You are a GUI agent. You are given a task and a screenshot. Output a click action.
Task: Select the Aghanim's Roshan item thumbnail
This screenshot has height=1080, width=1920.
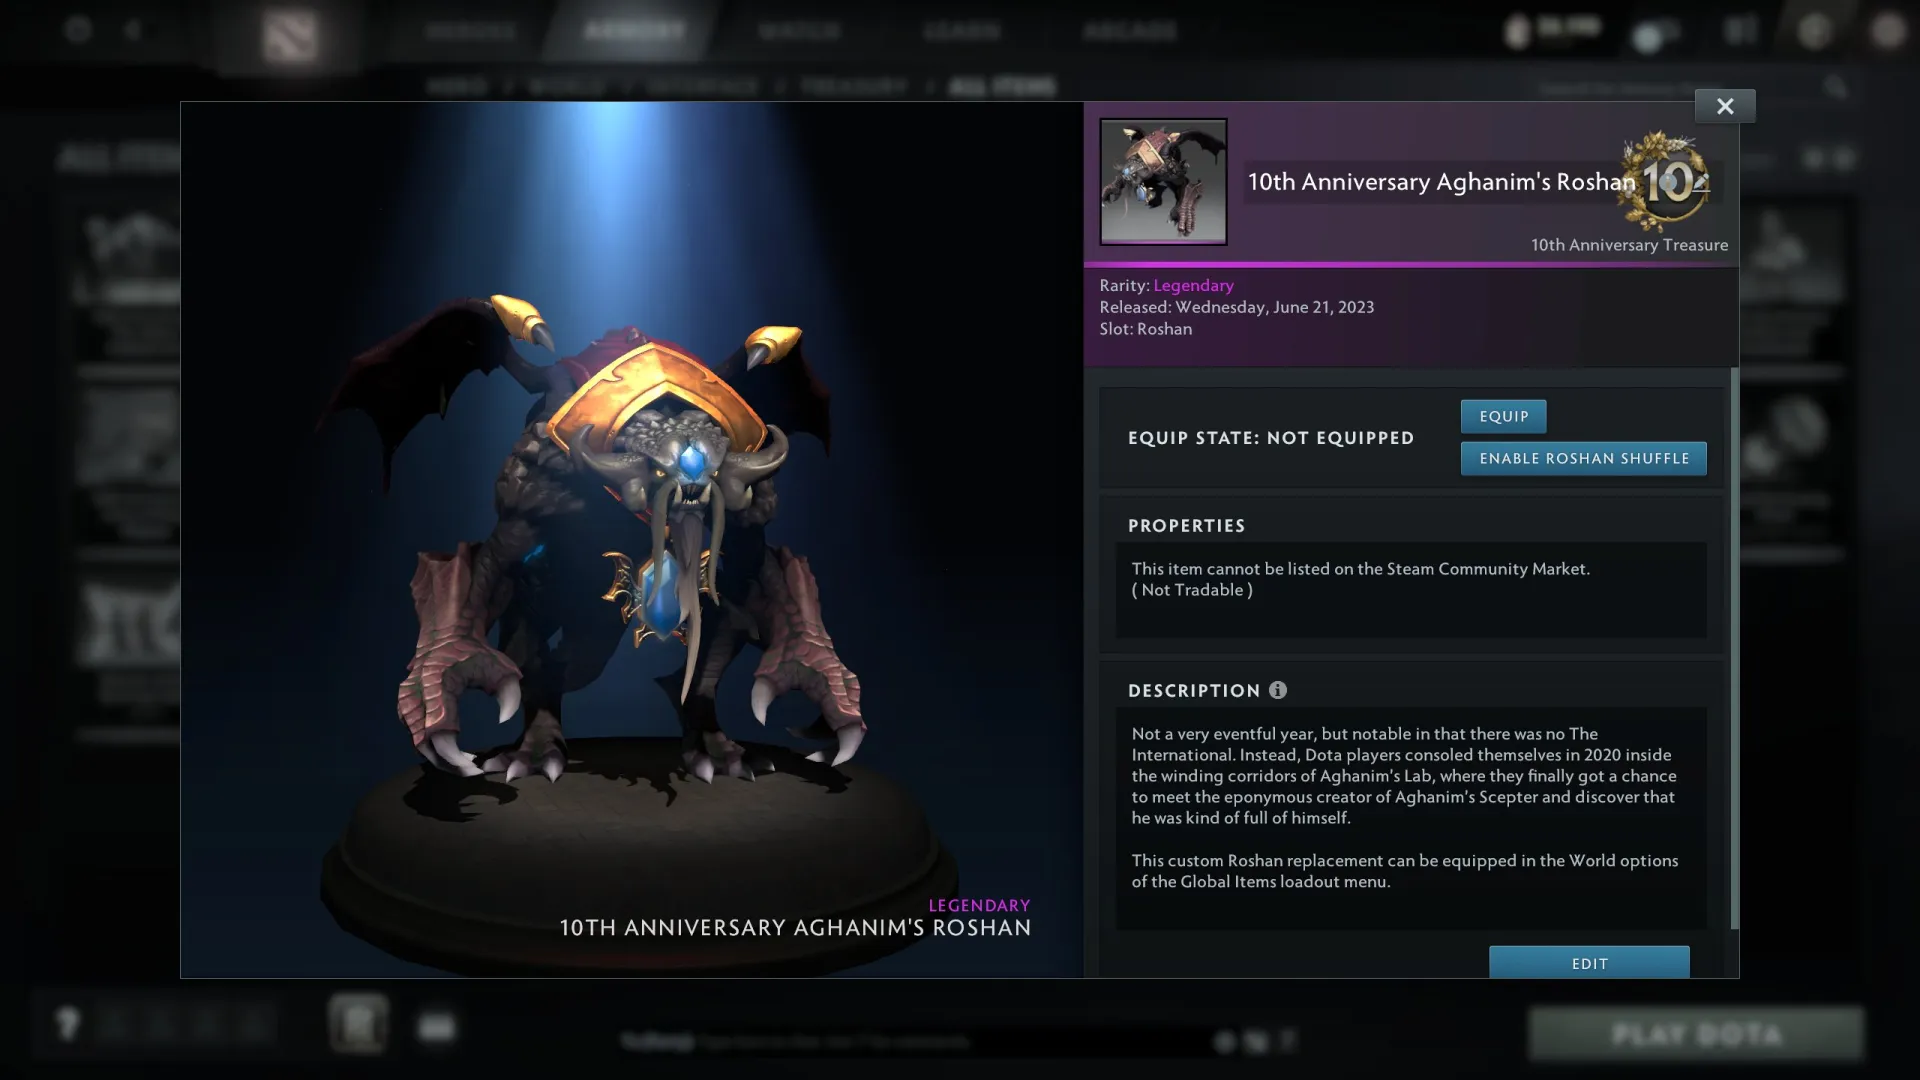click(1163, 182)
